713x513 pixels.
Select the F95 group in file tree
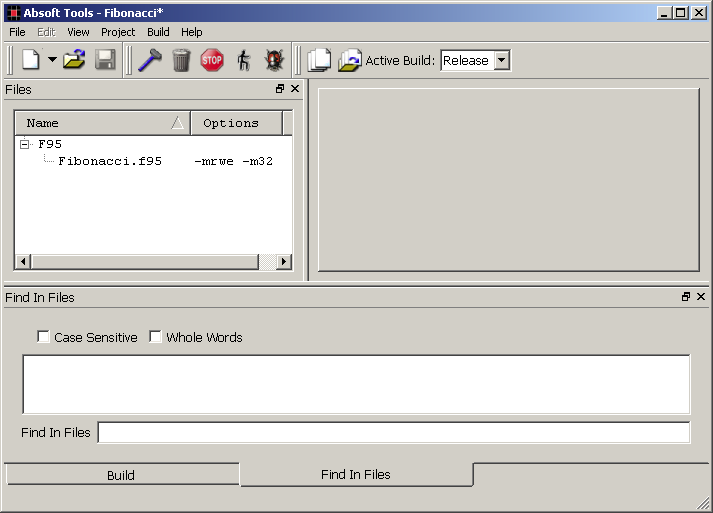coord(50,144)
